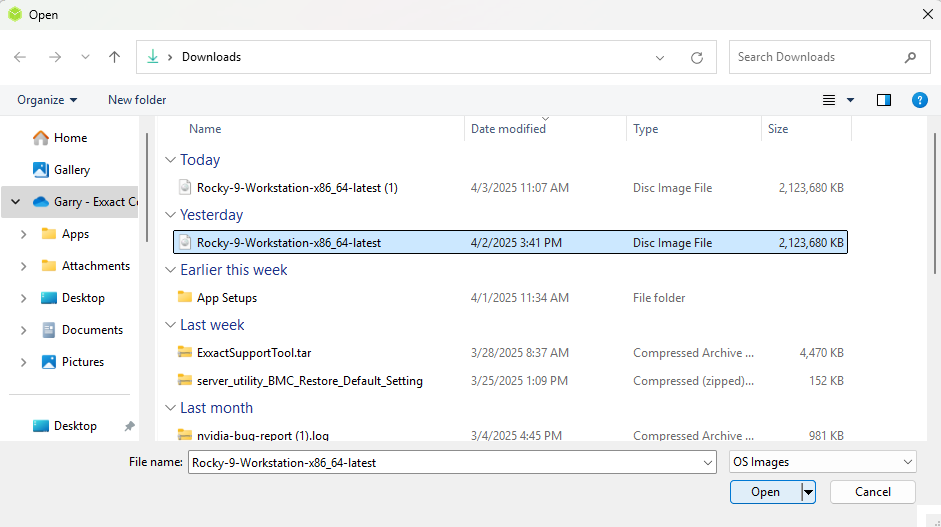Image resolution: width=941 pixels, height=527 pixels.
Task: Click the Cancel button
Action: coord(873,492)
